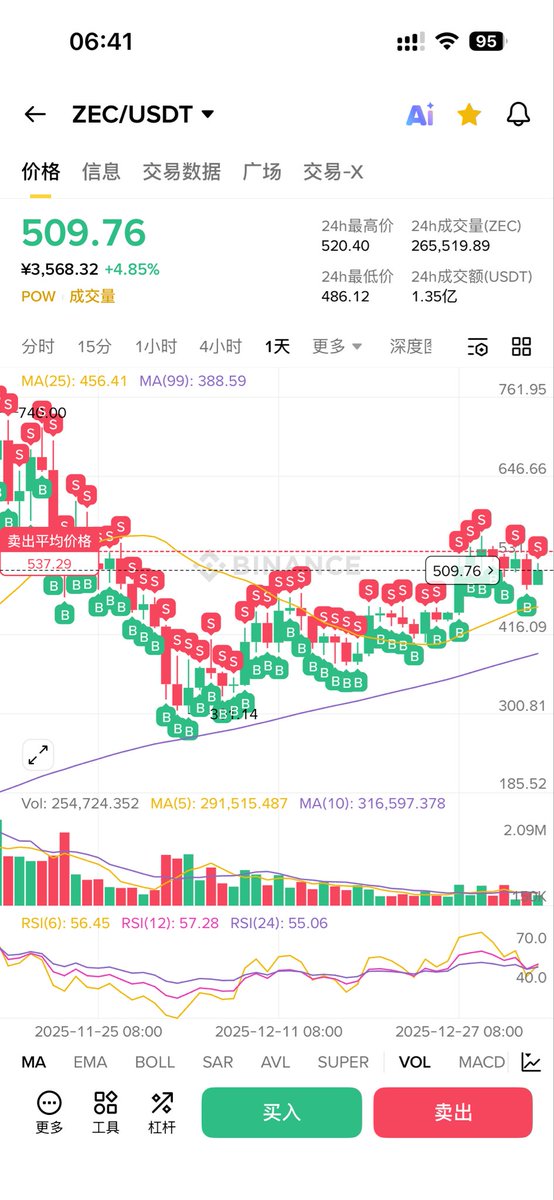Toggle the SAR indicator
Screen dimensions: 554x1200
point(218,1062)
